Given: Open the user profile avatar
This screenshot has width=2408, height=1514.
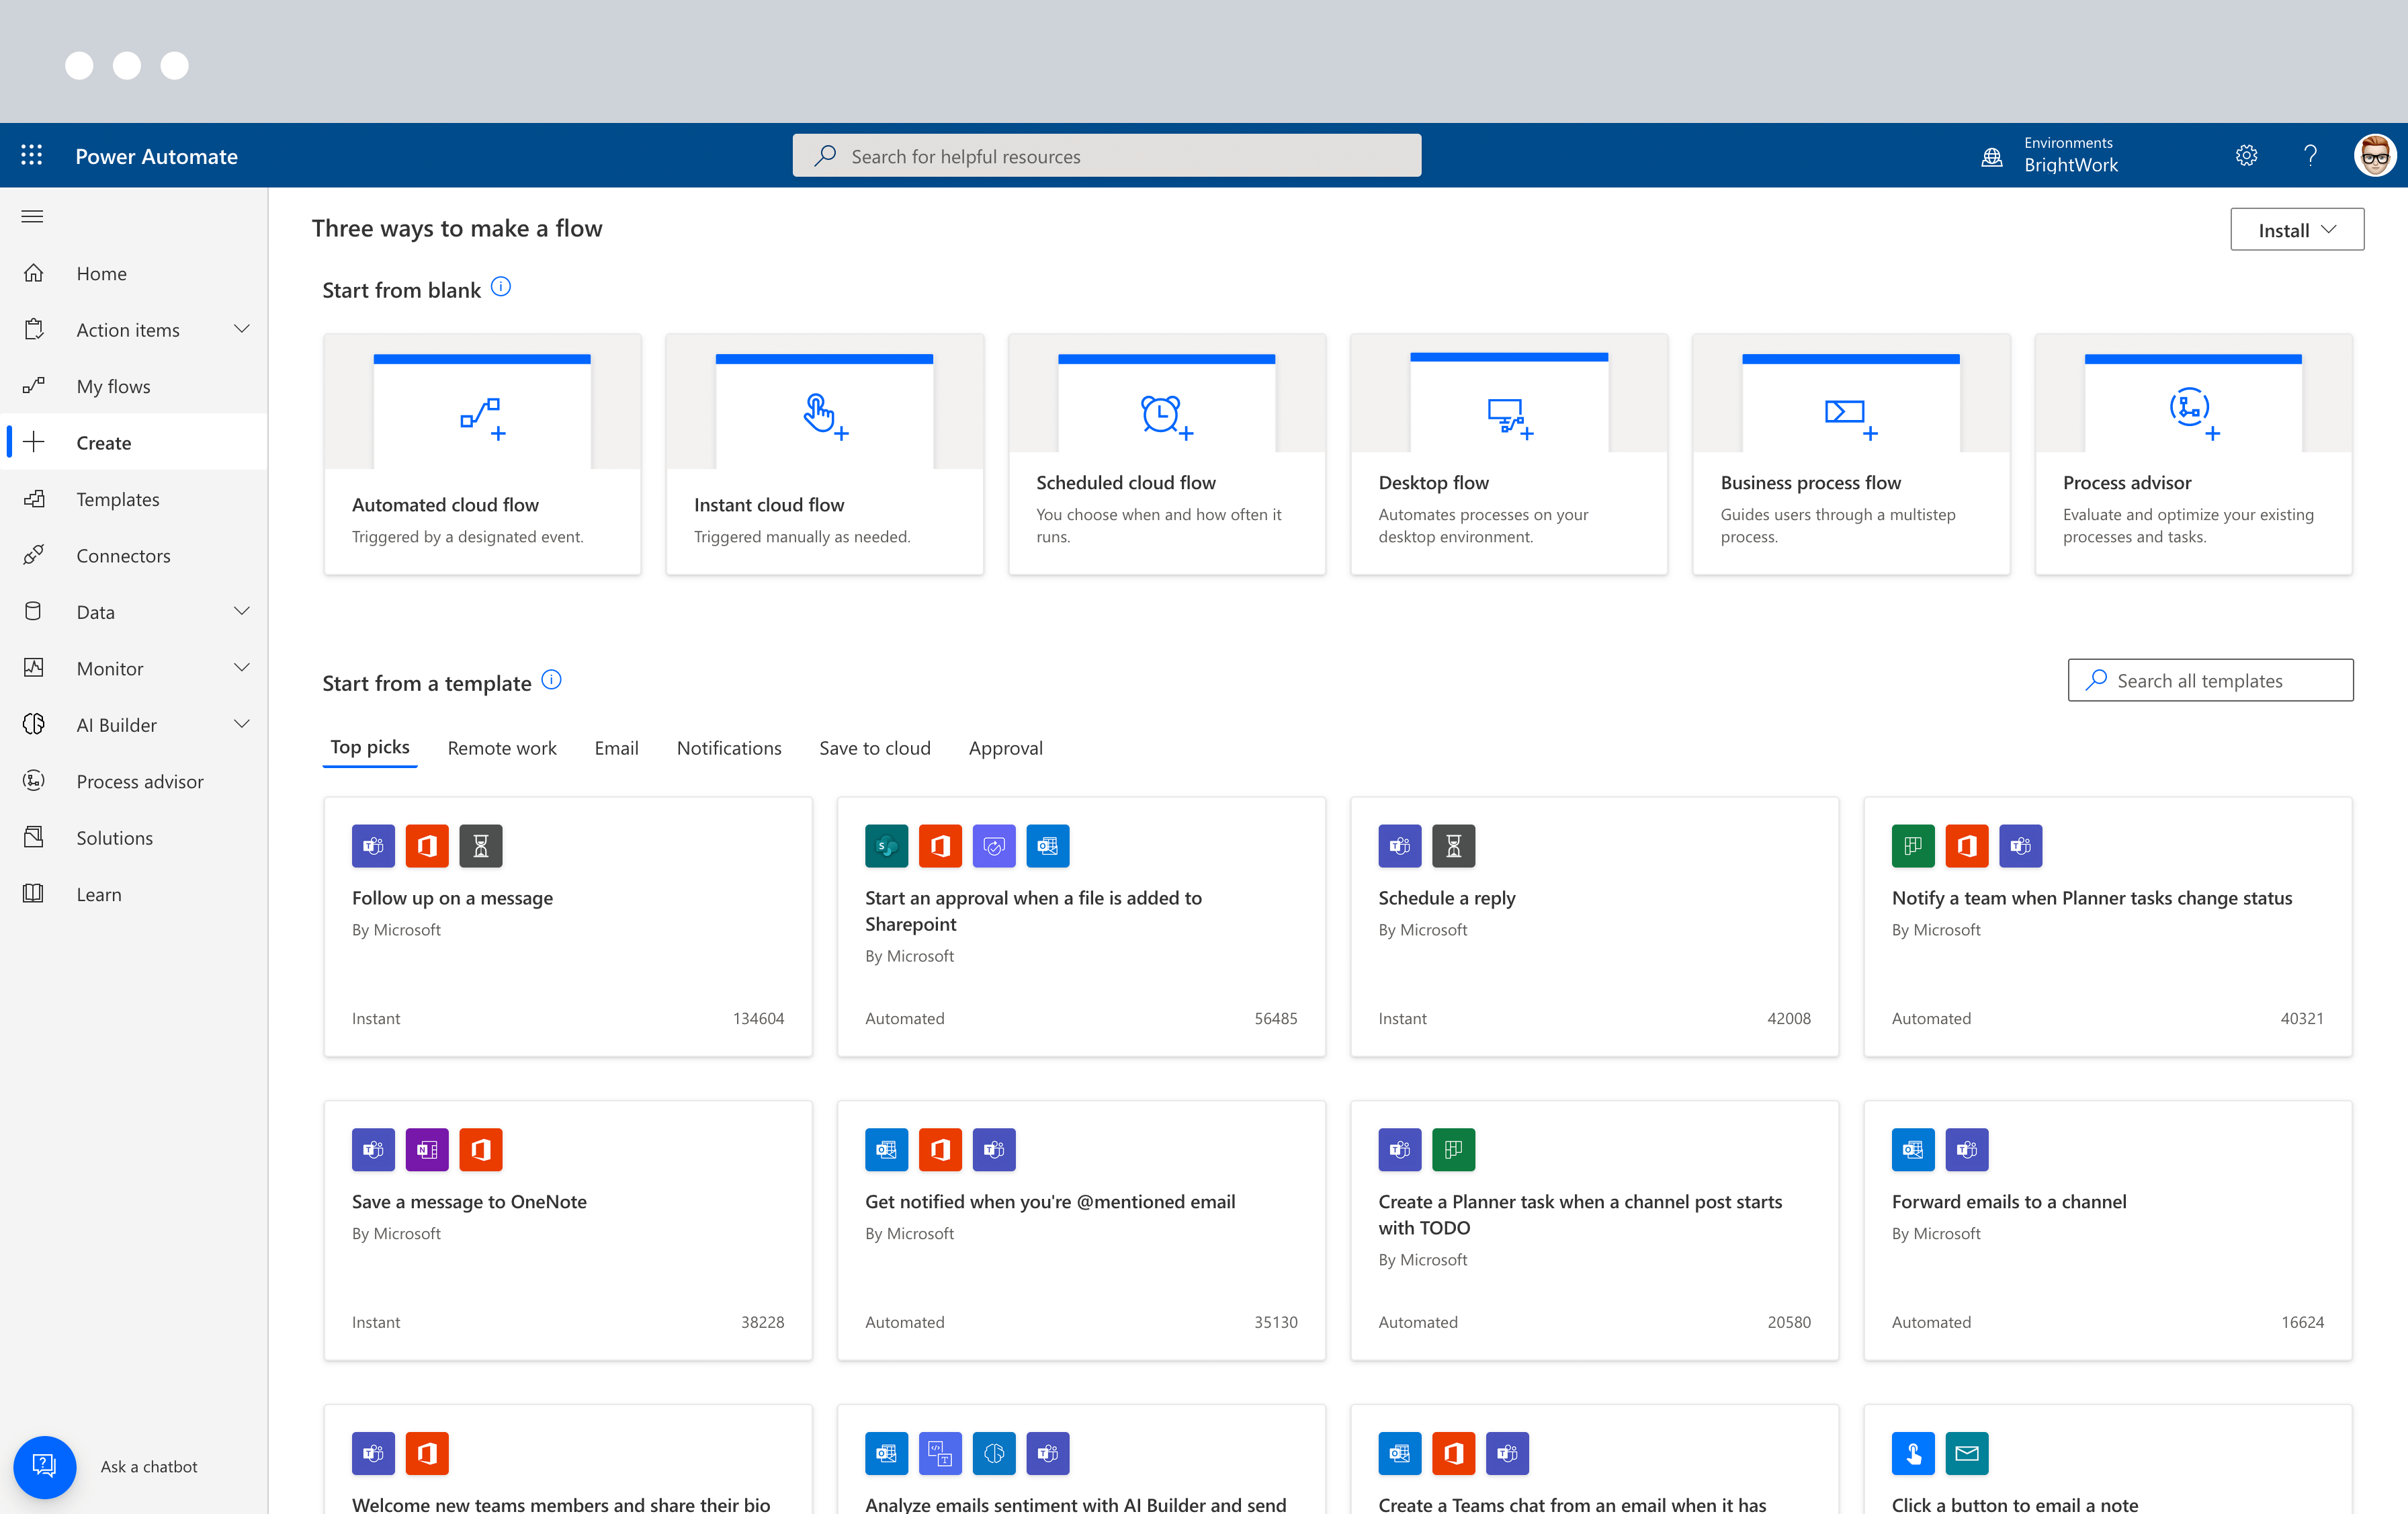Looking at the screenshot, I should pyautogui.click(x=2375, y=155).
